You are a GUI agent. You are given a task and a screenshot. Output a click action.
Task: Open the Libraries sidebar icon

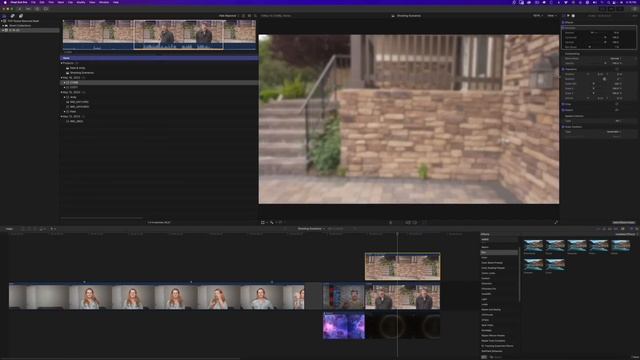tap(4, 16)
